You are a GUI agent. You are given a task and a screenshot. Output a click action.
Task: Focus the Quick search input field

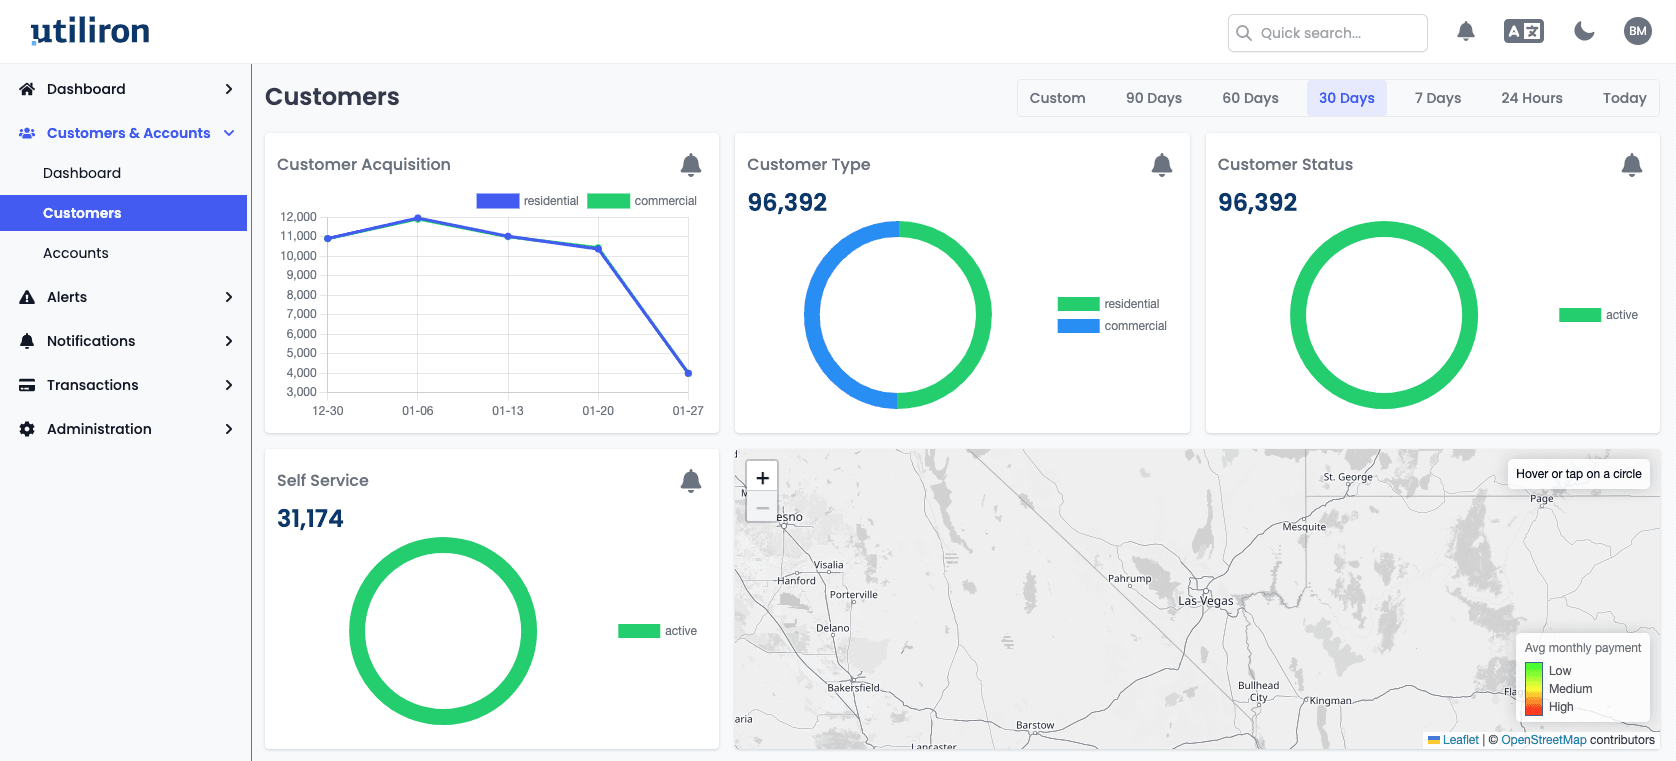(x=1328, y=33)
